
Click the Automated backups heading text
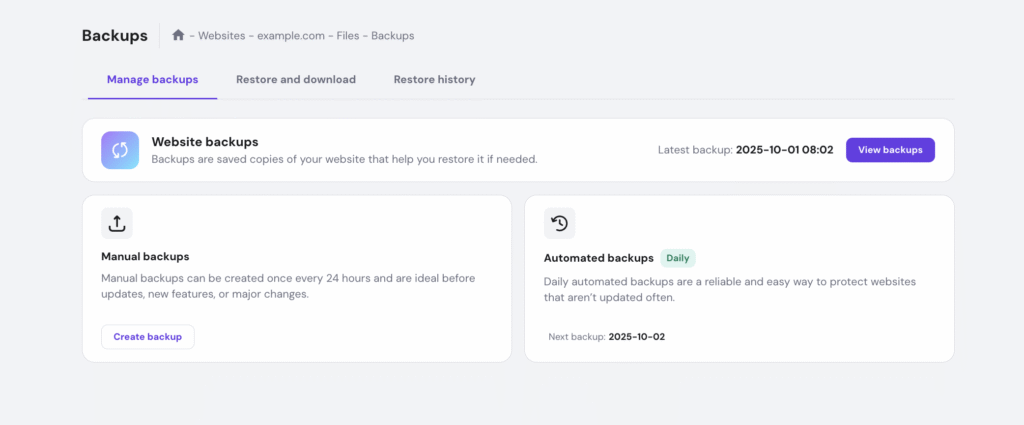pos(598,258)
